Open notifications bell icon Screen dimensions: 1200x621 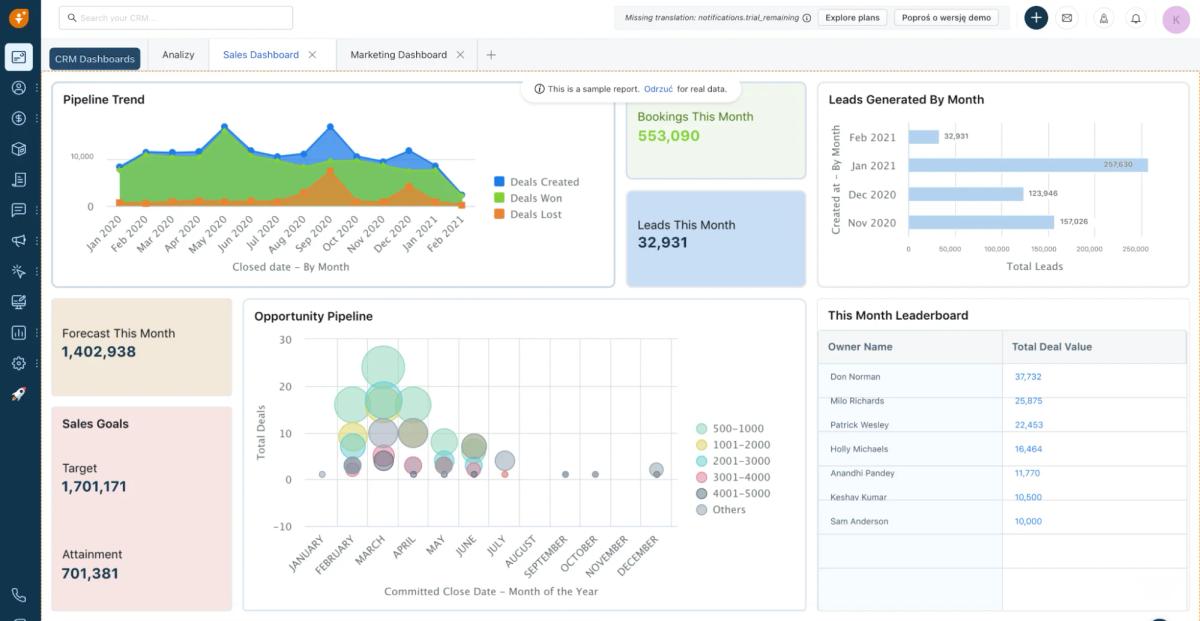[x=1136, y=18]
